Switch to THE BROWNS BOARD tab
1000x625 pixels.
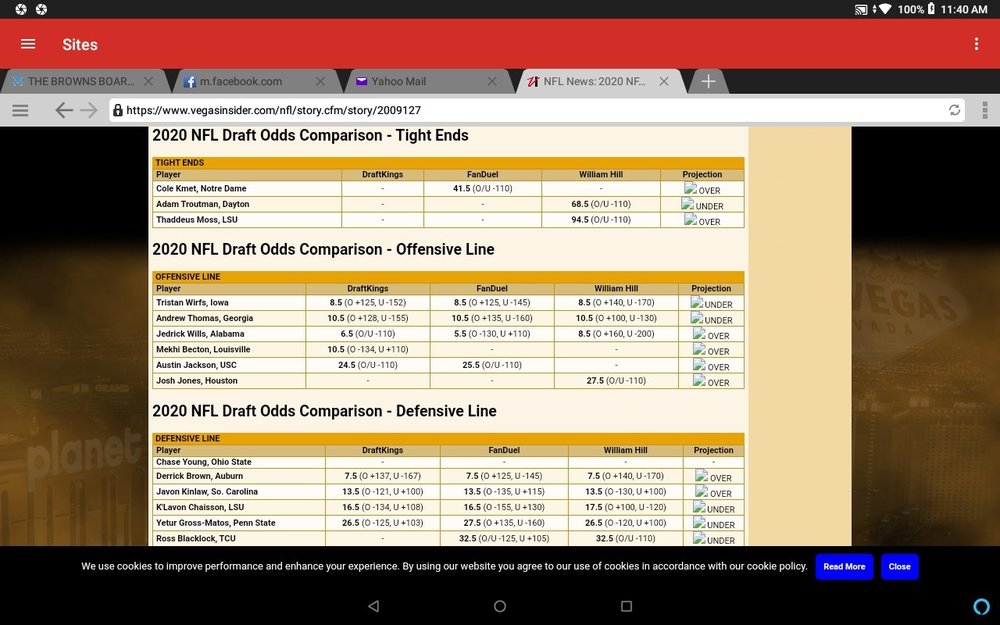point(81,82)
